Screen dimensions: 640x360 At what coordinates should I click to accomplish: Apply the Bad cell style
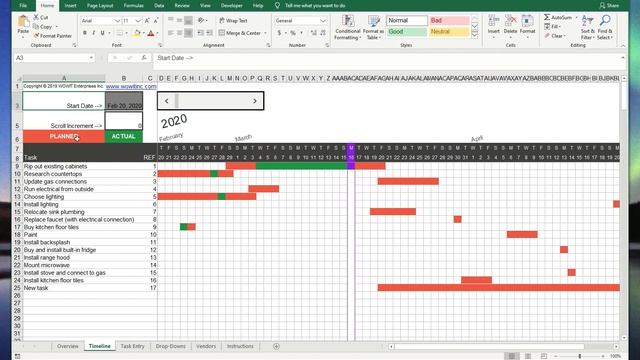click(x=449, y=20)
